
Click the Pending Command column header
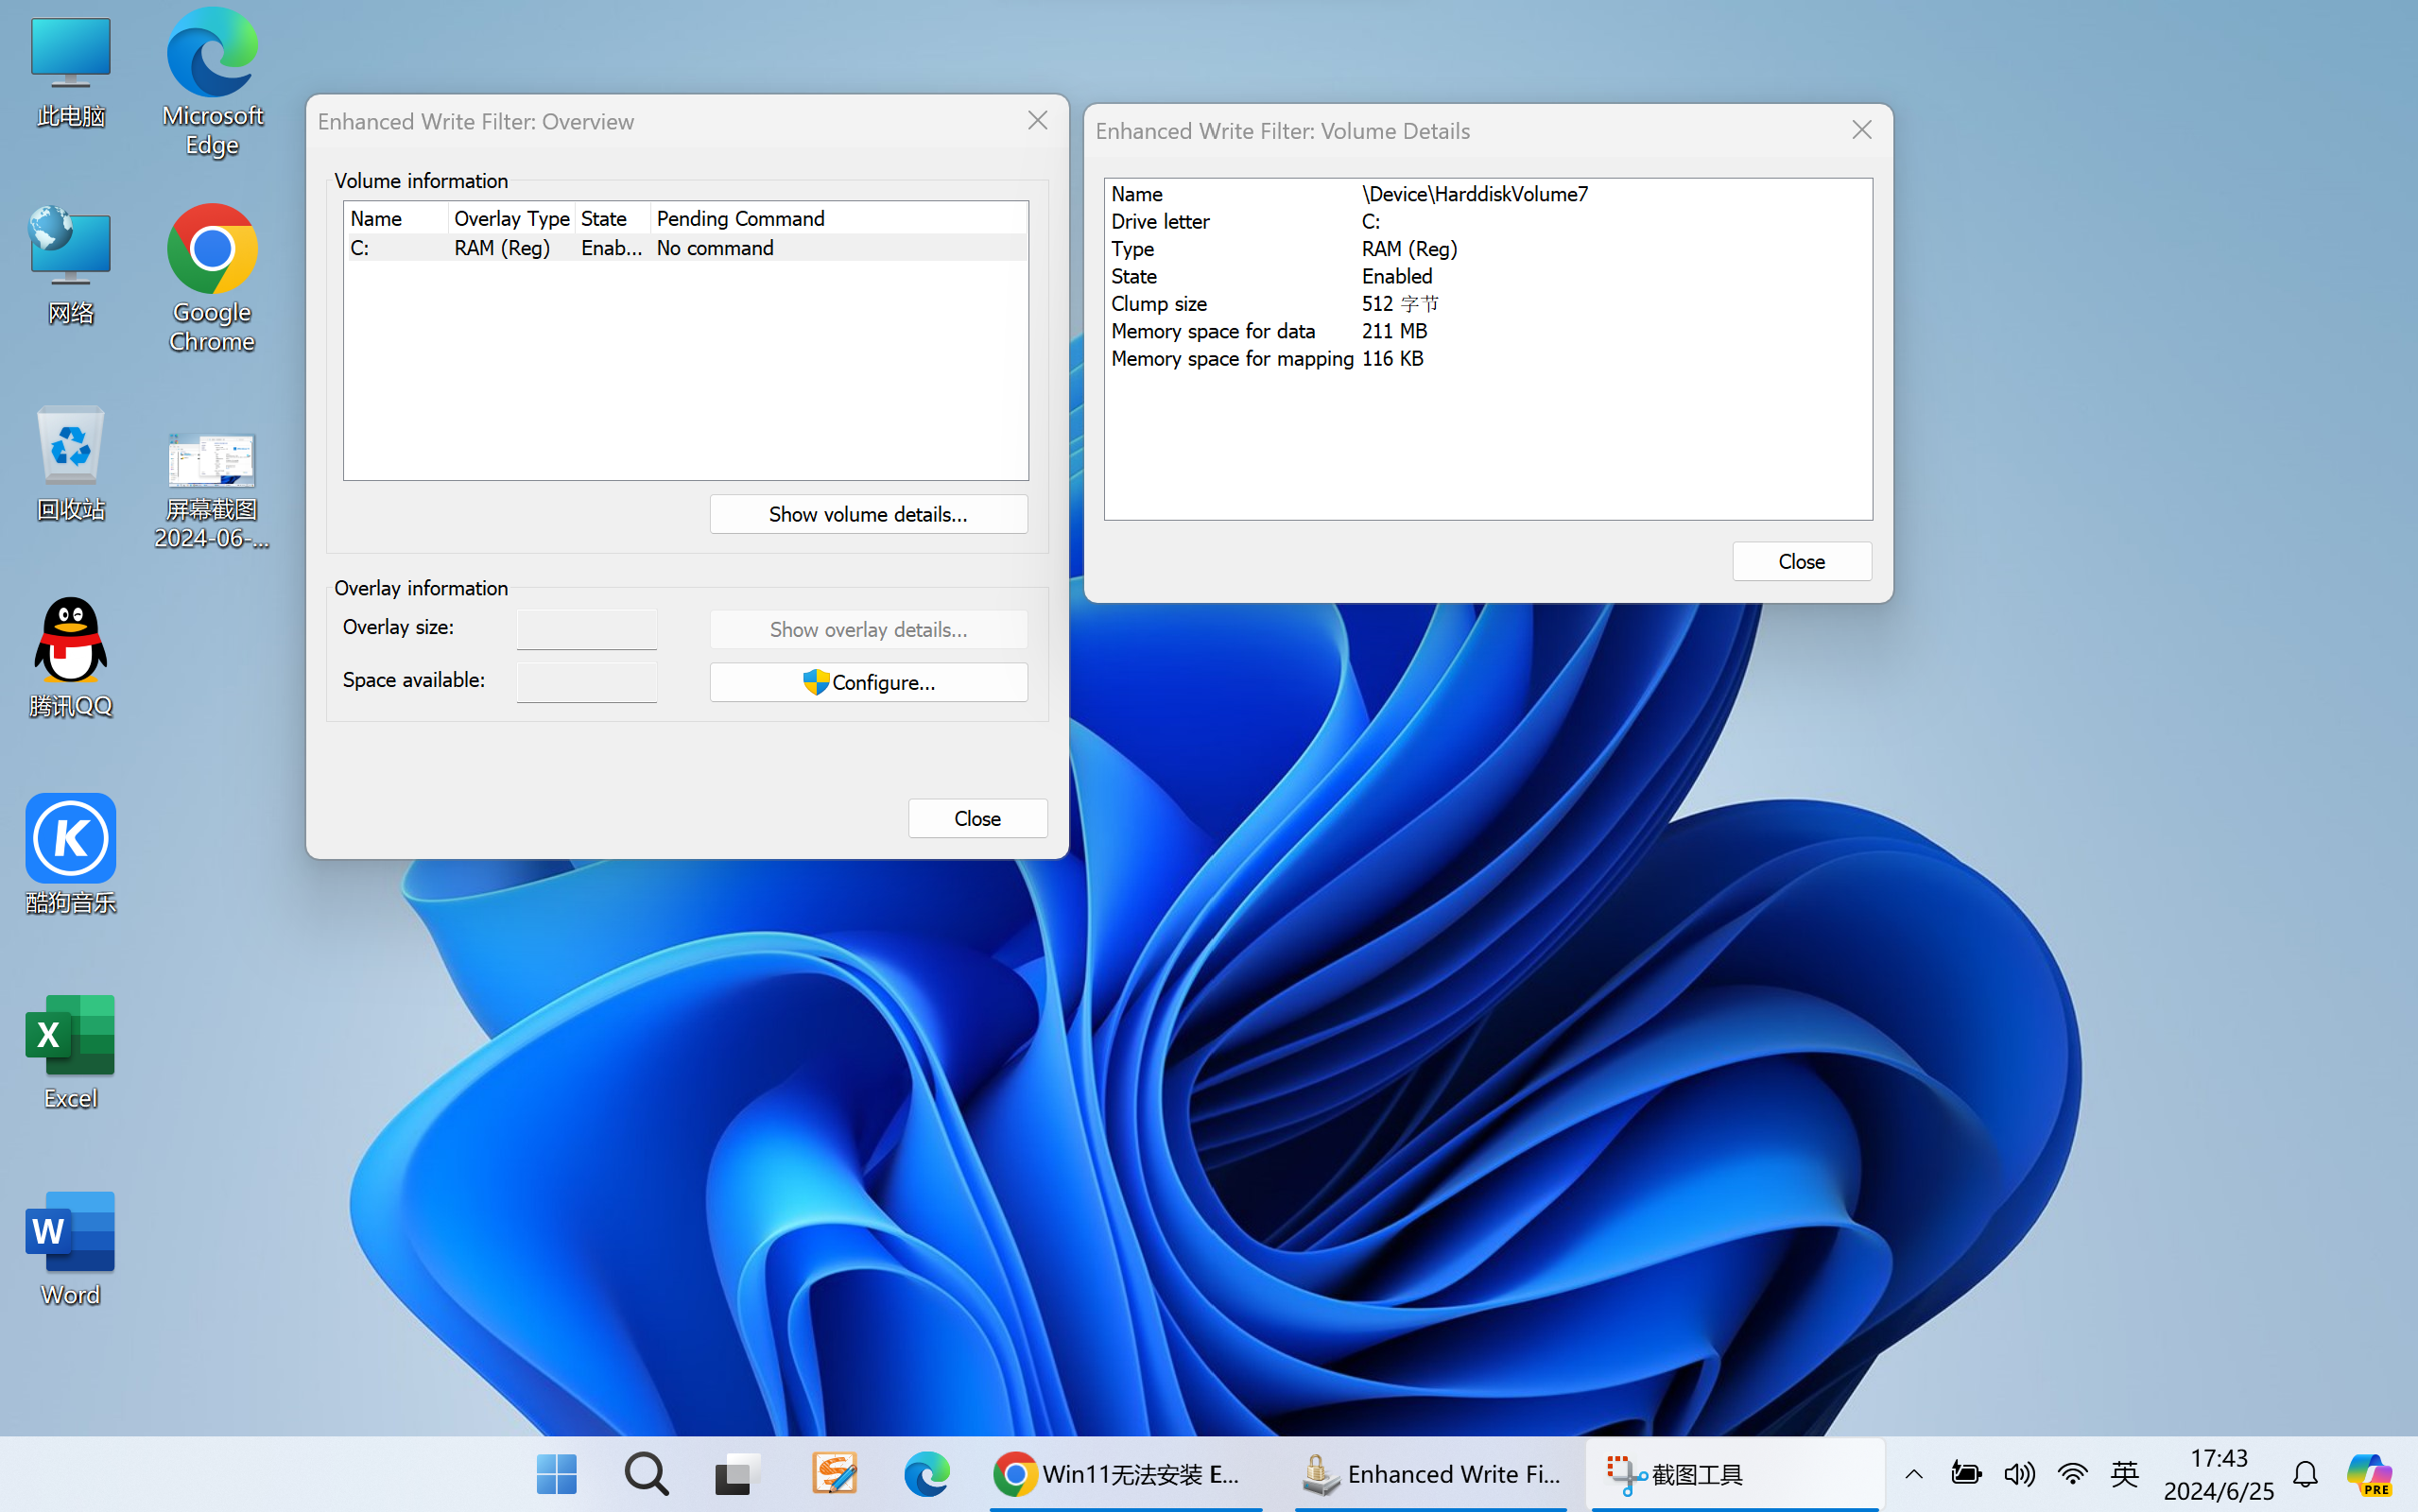[x=838, y=218]
